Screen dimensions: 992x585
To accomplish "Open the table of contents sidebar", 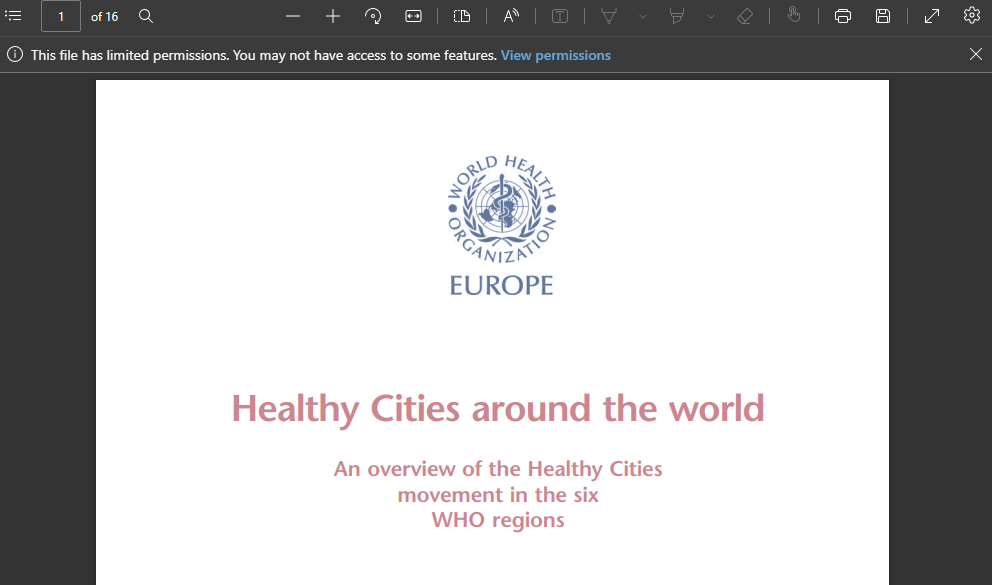I will tap(13, 16).
